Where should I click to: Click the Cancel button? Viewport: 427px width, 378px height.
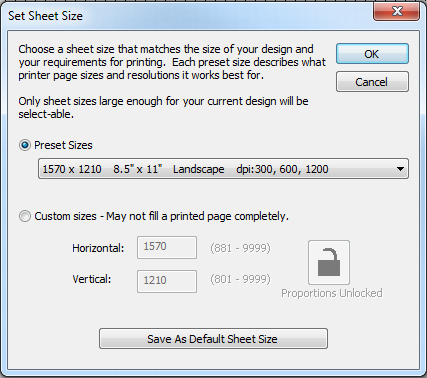[x=372, y=82]
